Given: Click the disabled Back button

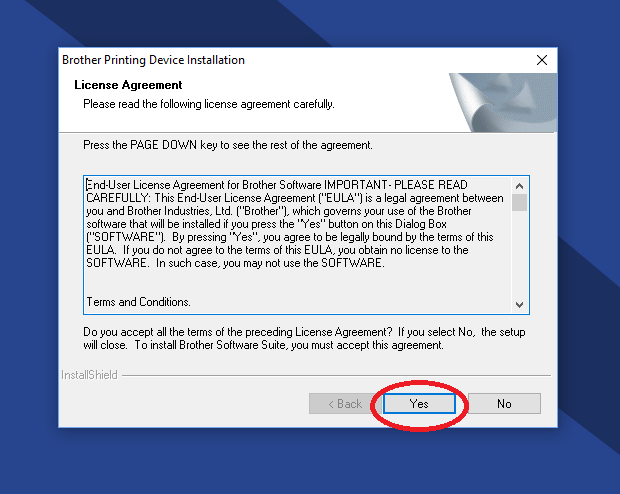Looking at the screenshot, I should click(345, 403).
